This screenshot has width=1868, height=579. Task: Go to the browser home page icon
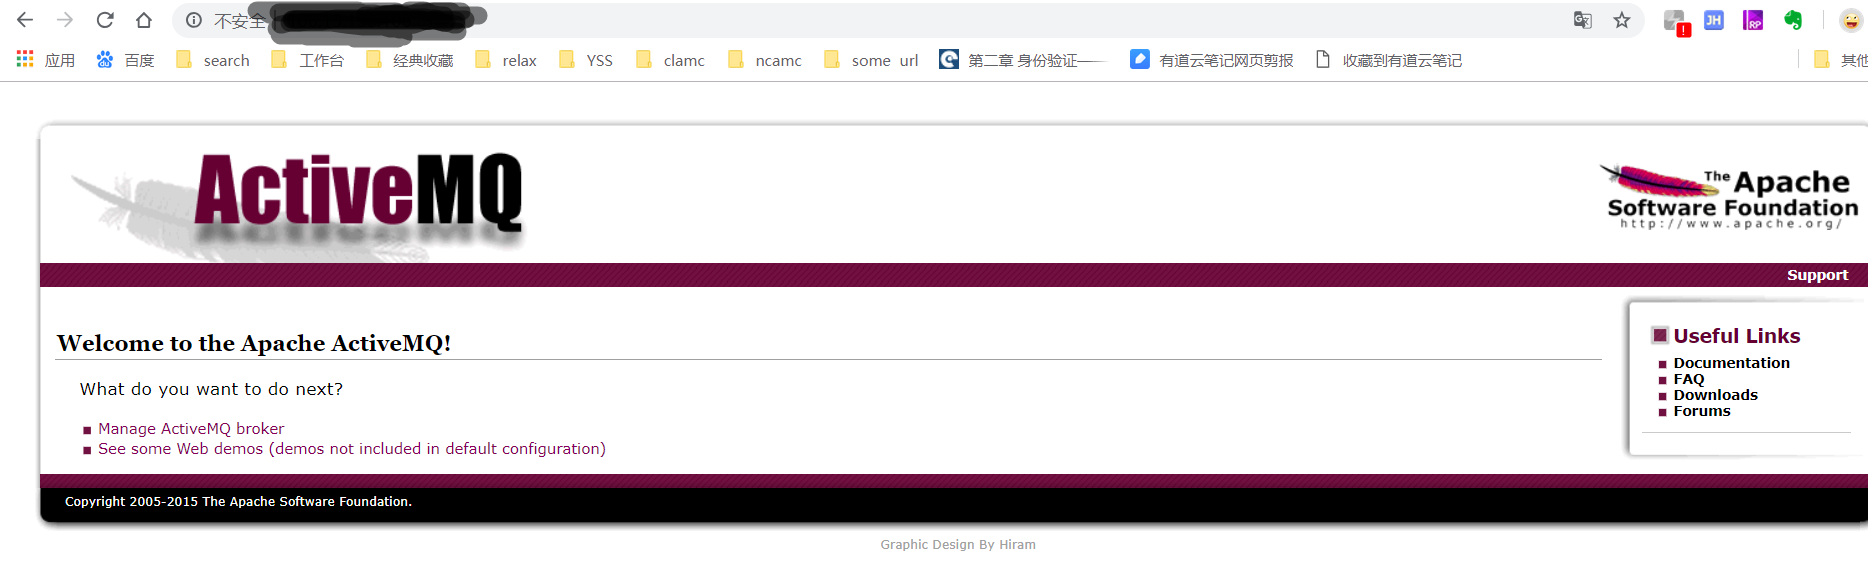coord(144,20)
